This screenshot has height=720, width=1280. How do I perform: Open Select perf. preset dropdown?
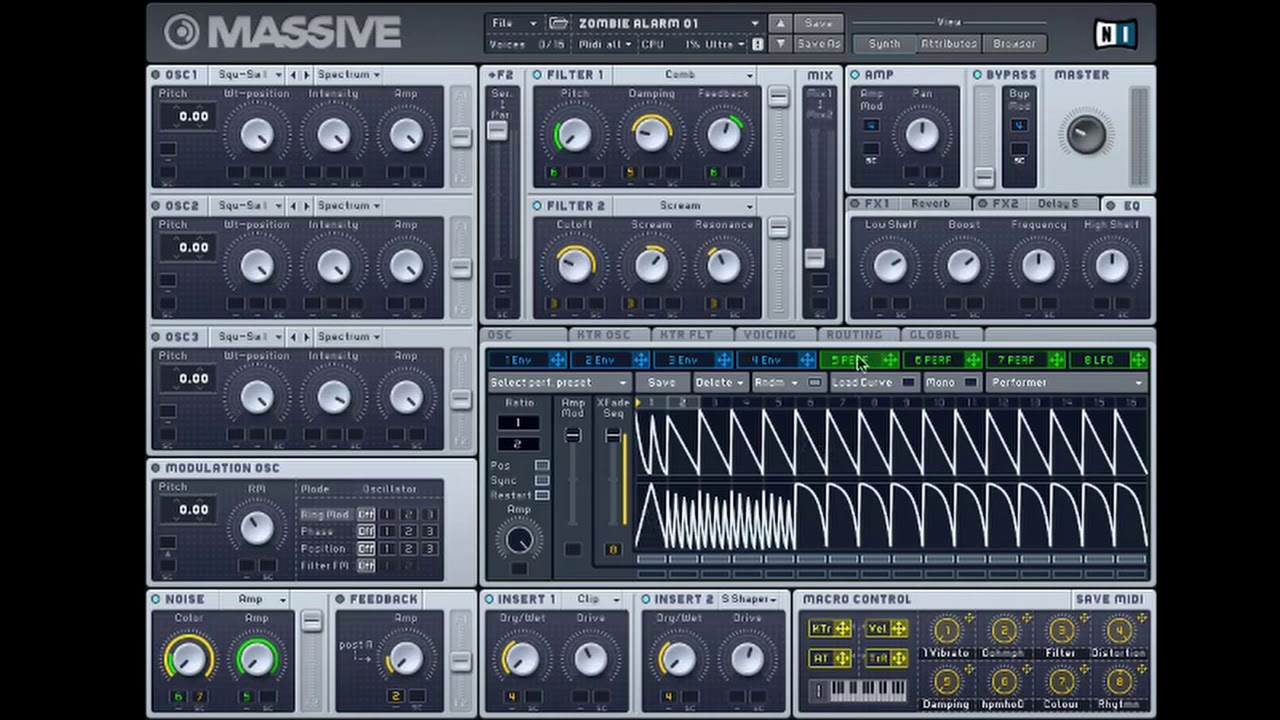coord(559,383)
